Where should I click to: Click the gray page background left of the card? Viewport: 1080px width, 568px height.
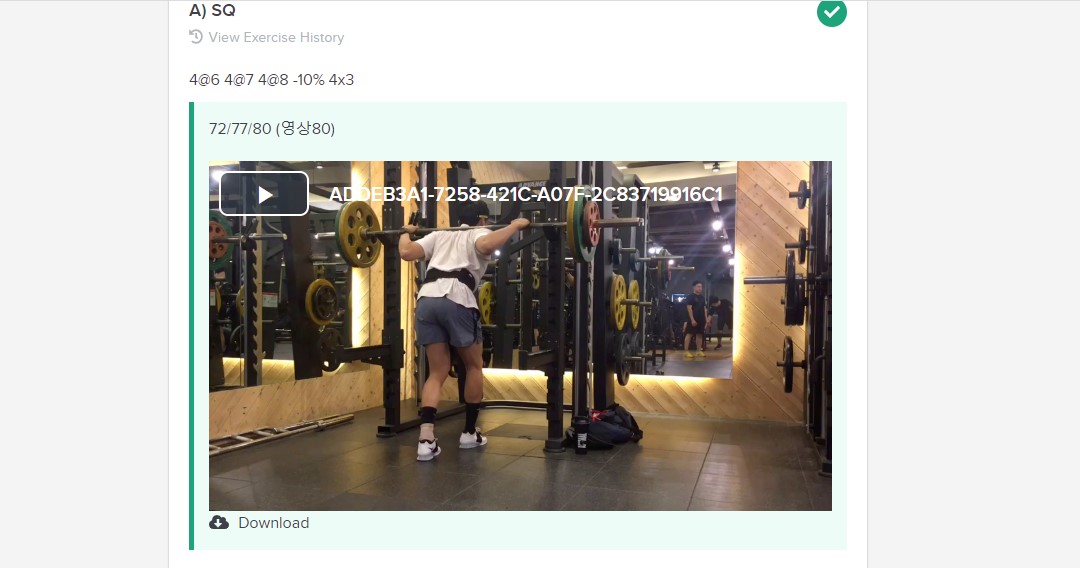(84, 284)
